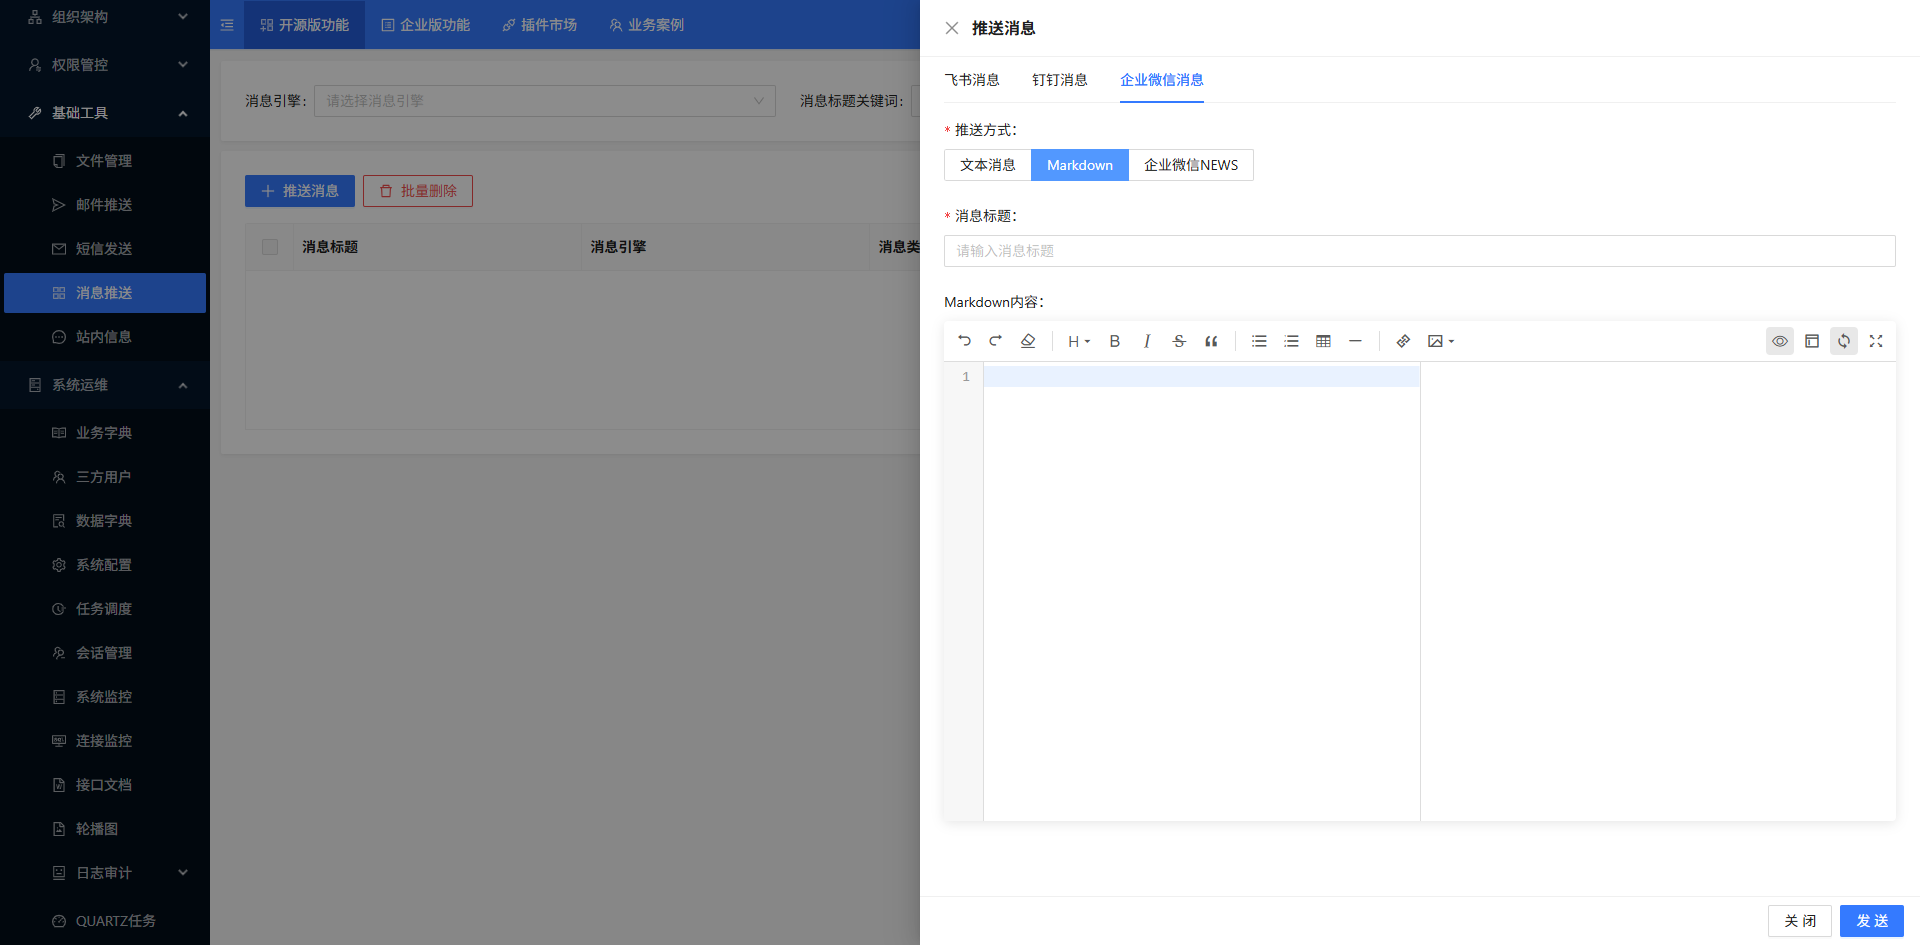Choose 企业微信NEWS push method
Screen dimensions: 1920x945
(1191, 165)
